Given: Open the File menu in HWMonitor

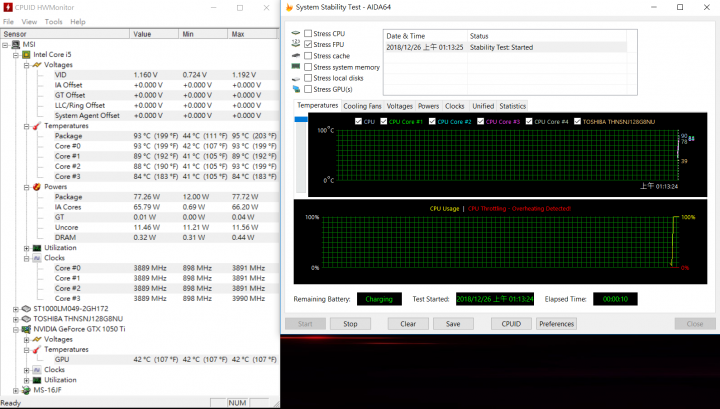Looking at the screenshot, I should pyautogui.click(x=8, y=22).
